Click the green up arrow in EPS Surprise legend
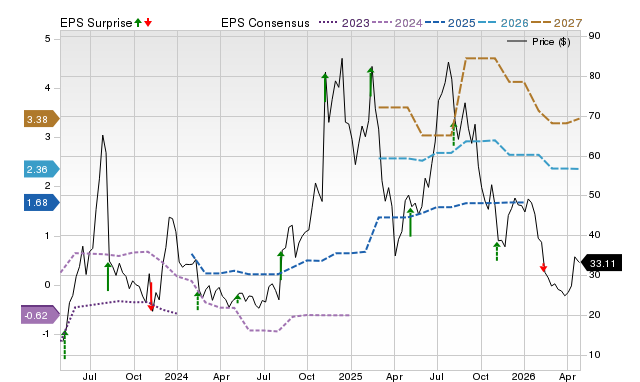Image resolution: width=640 pixels, height=382 pixels. click(138, 22)
